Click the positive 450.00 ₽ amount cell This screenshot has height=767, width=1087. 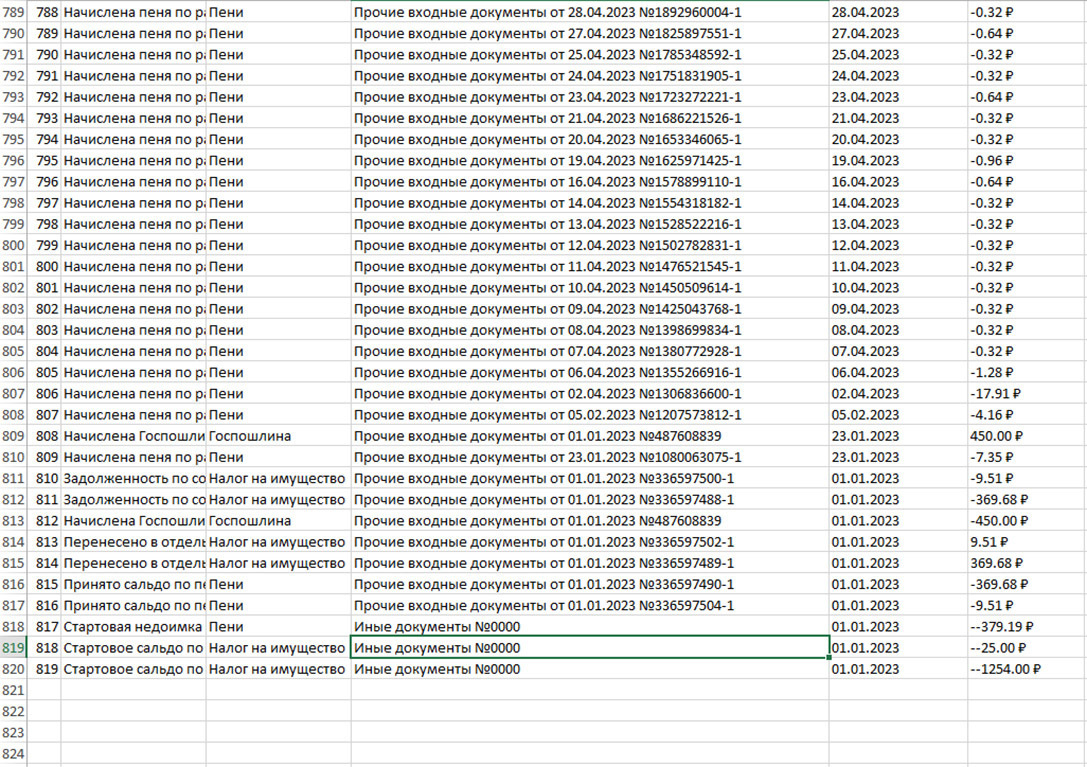(996, 436)
